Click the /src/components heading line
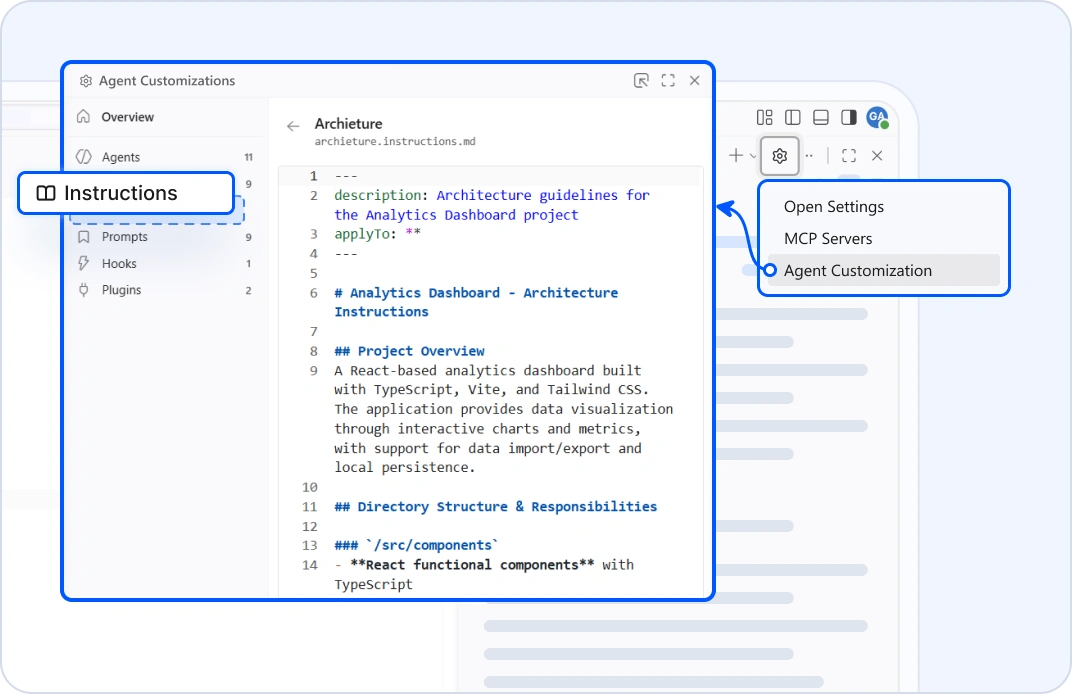The height and width of the screenshot is (694, 1072). click(x=416, y=546)
